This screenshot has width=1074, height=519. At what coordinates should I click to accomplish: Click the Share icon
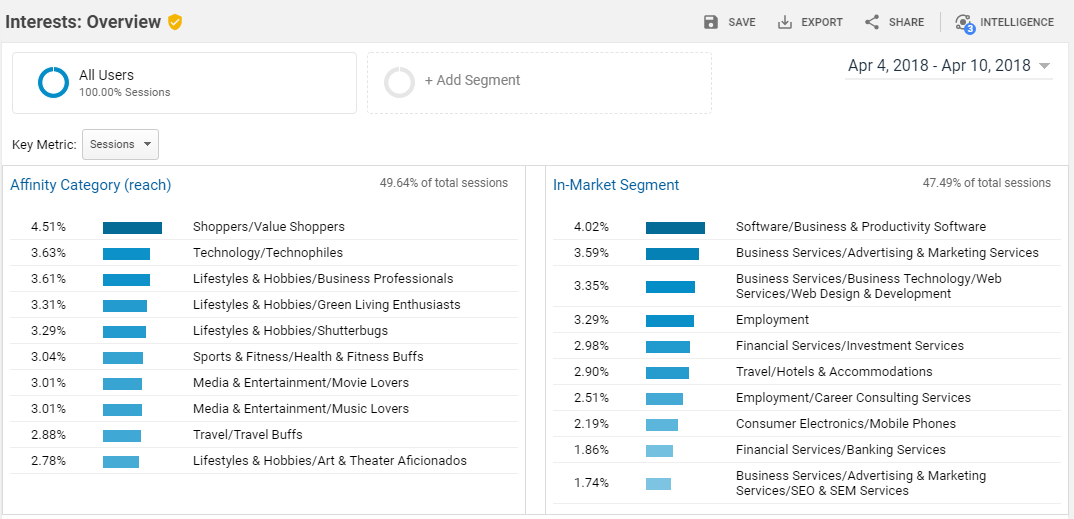(x=872, y=22)
